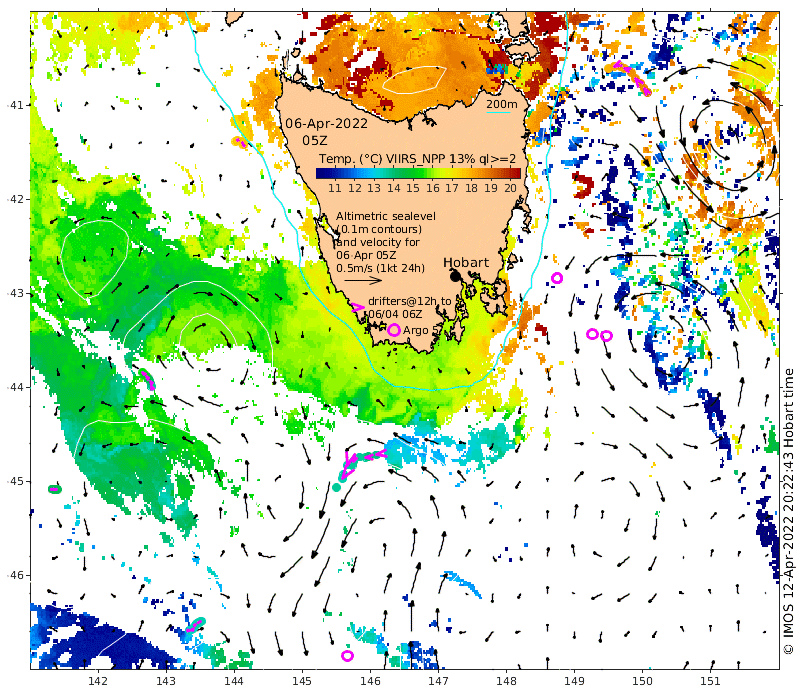Viewport: 800px width, 700px height.
Task: Click the temperature color scale bar
Action: [x=418, y=173]
